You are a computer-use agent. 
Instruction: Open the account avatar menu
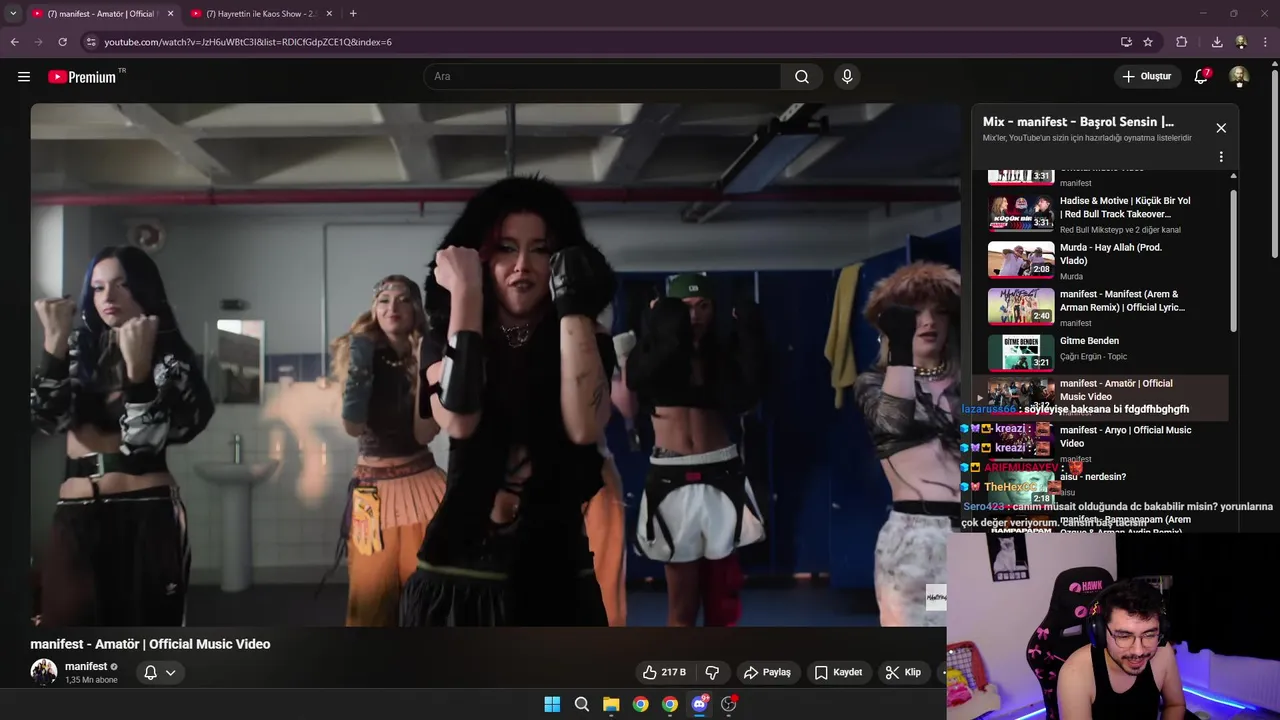(x=1239, y=76)
